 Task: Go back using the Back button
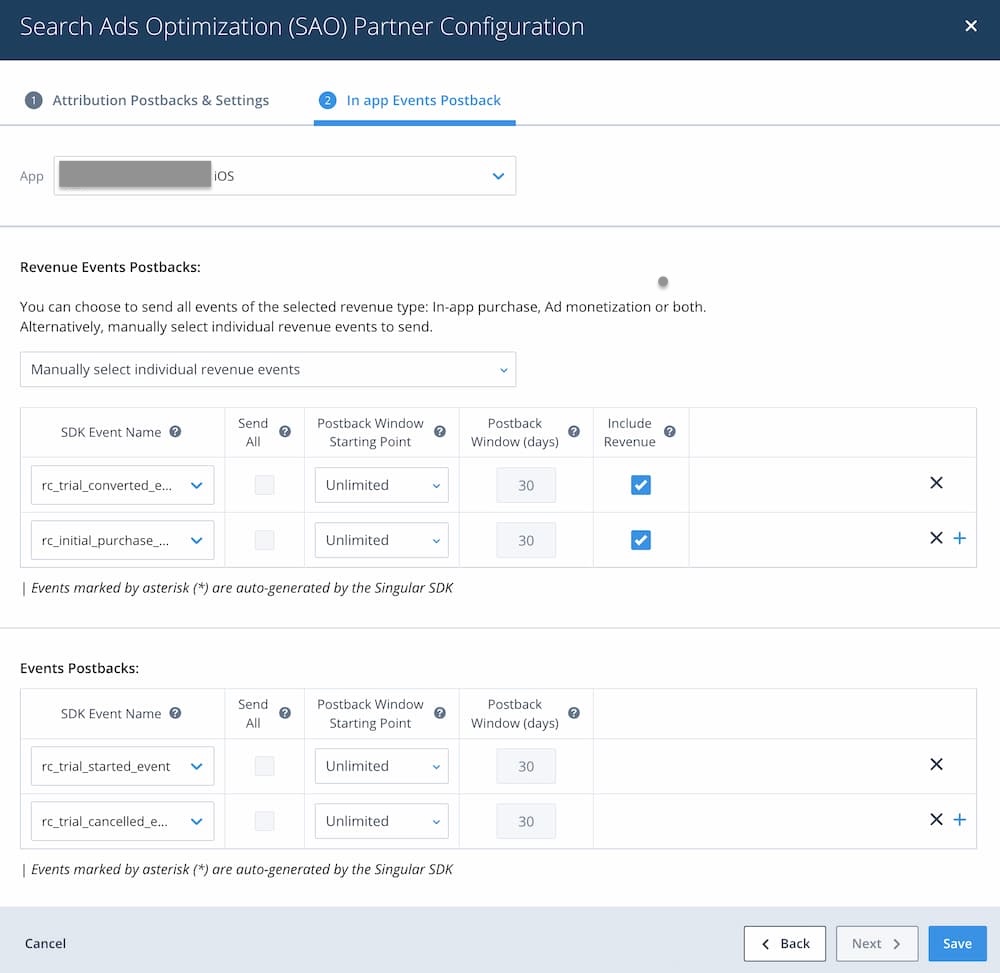point(785,943)
